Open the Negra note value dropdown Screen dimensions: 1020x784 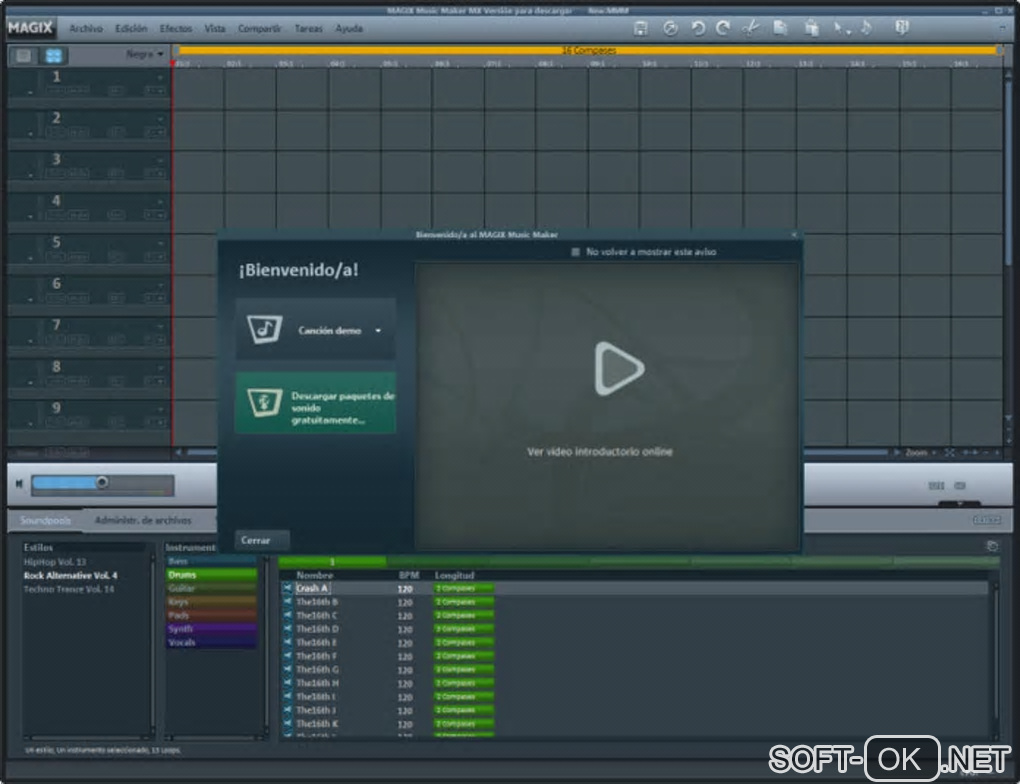click(145, 54)
